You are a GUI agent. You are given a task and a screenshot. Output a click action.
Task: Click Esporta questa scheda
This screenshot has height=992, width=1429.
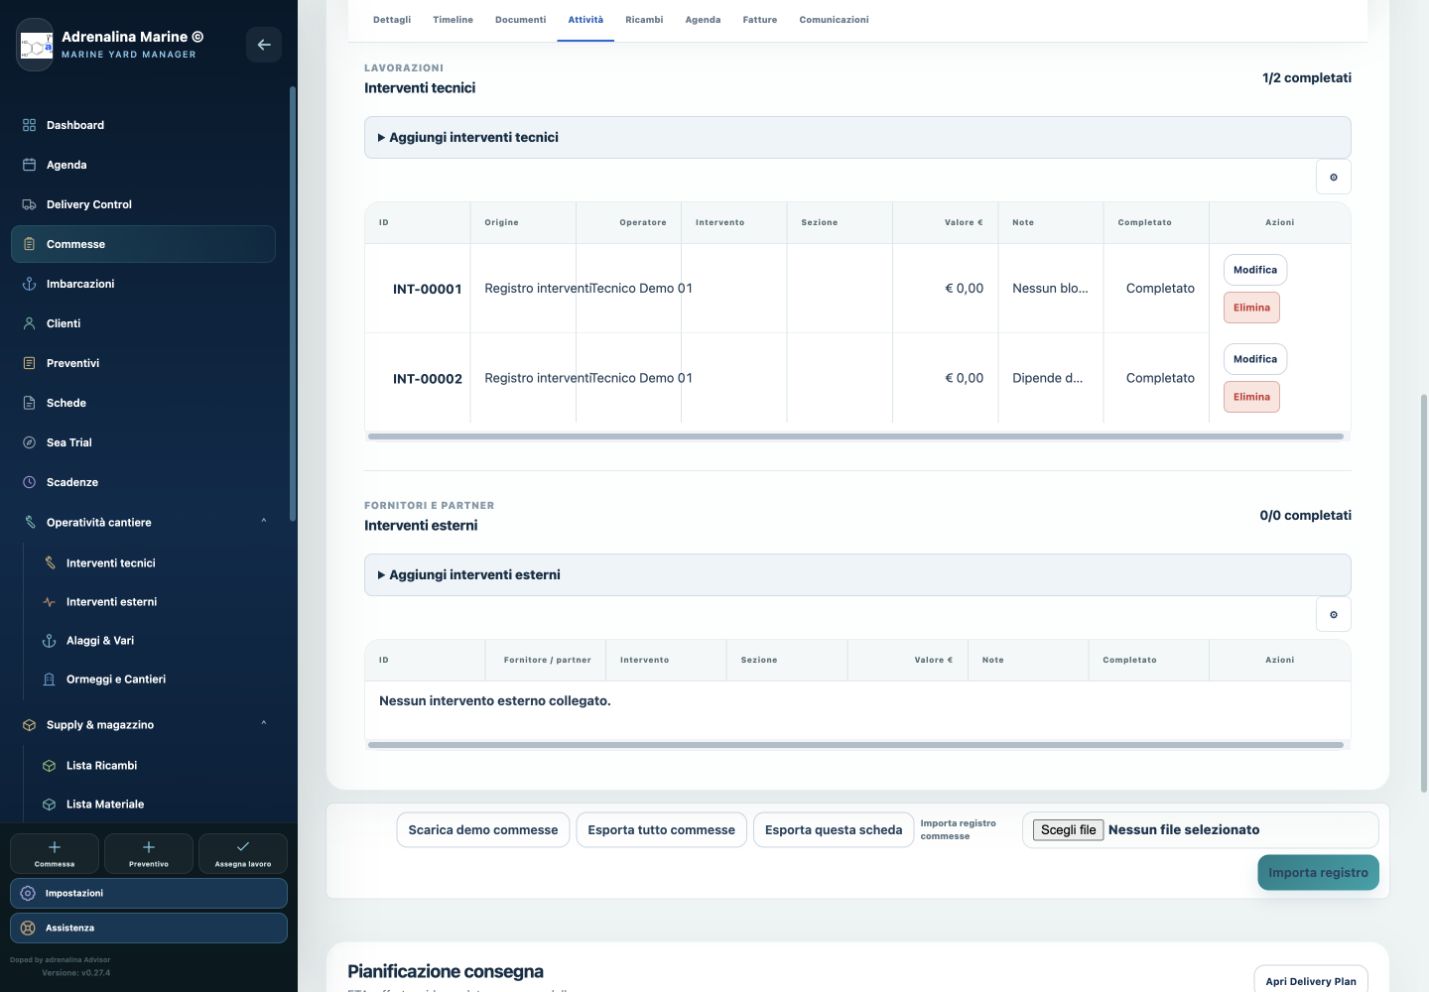[x=833, y=830]
